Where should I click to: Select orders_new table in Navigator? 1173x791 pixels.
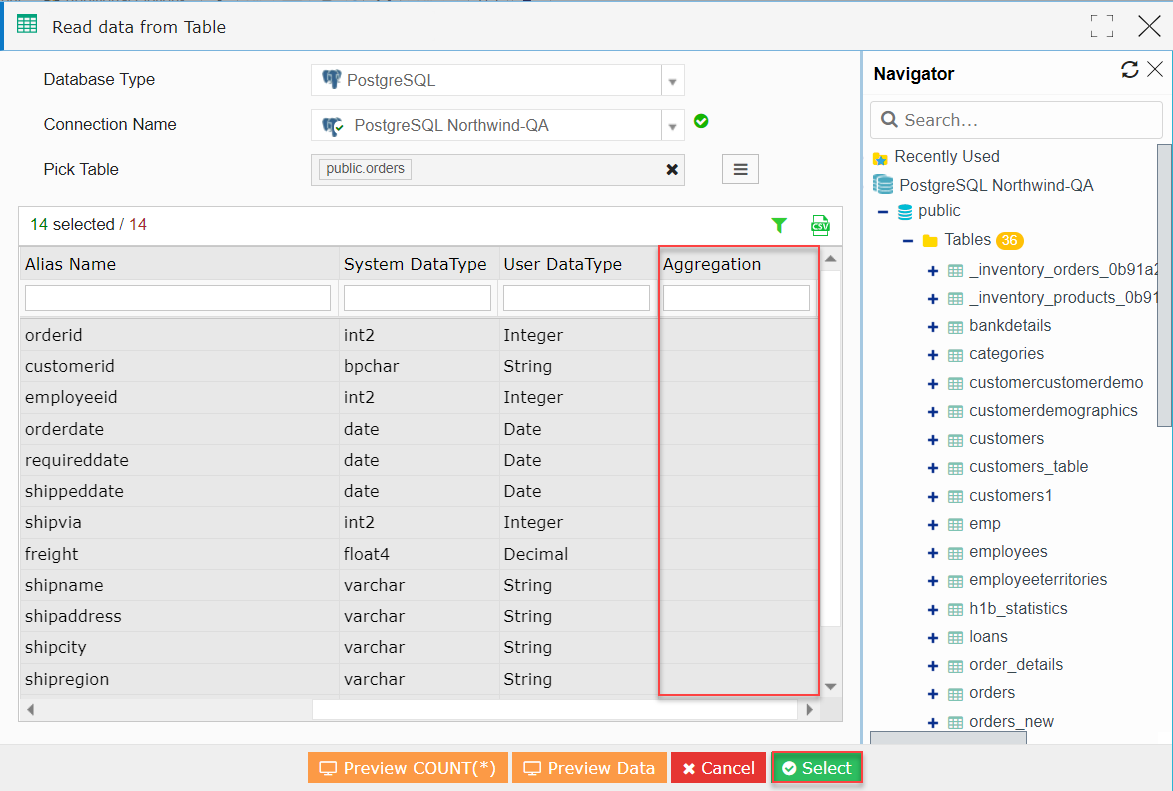[1011, 722]
